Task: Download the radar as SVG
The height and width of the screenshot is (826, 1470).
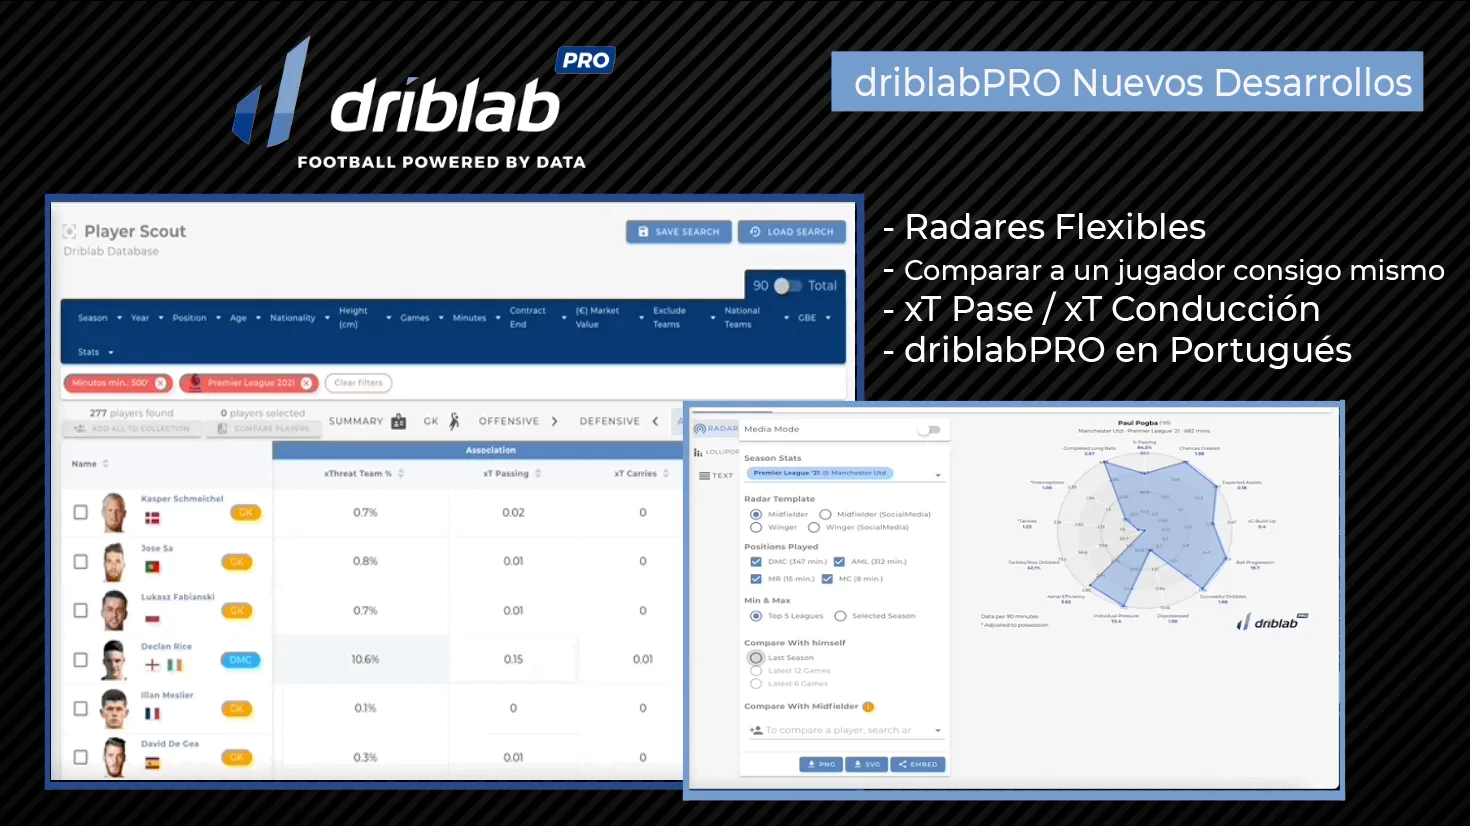Action: point(867,764)
